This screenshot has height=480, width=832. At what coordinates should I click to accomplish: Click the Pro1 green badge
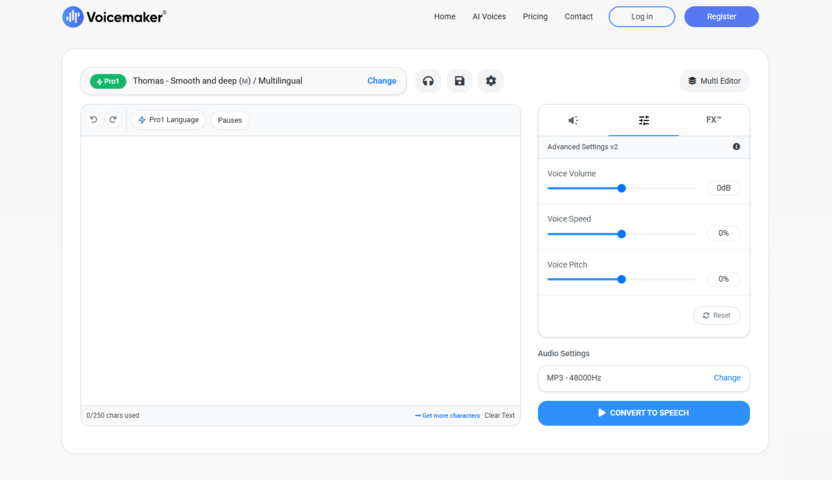click(108, 81)
